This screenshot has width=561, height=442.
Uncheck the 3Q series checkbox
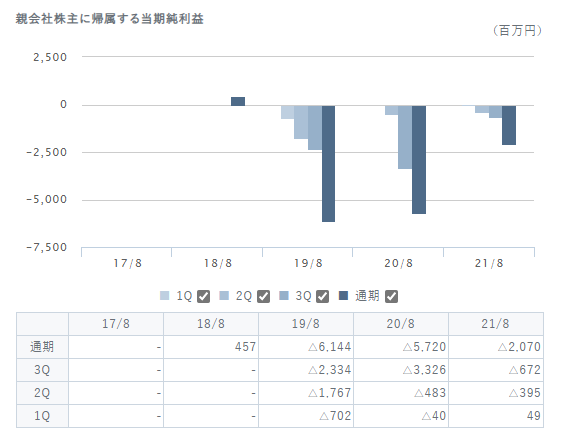323,296
